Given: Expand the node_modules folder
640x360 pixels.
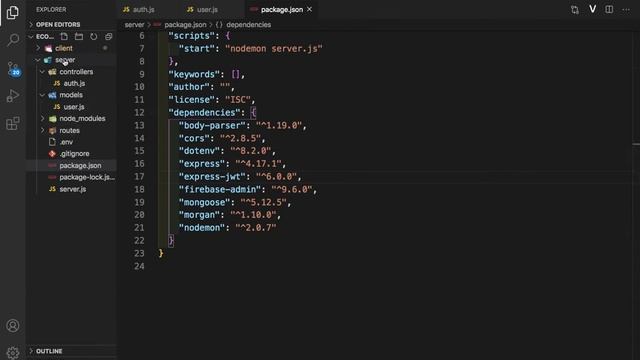Looking at the screenshot, I should click(x=82, y=119).
